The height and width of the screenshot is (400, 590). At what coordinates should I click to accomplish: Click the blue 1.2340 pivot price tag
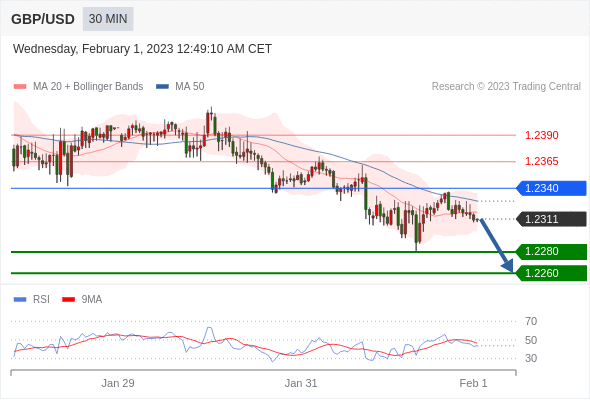tap(551, 188)
